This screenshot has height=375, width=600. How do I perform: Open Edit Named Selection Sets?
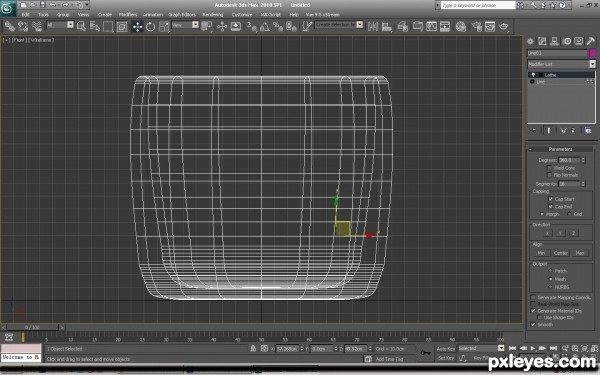(x=307, y=26)
